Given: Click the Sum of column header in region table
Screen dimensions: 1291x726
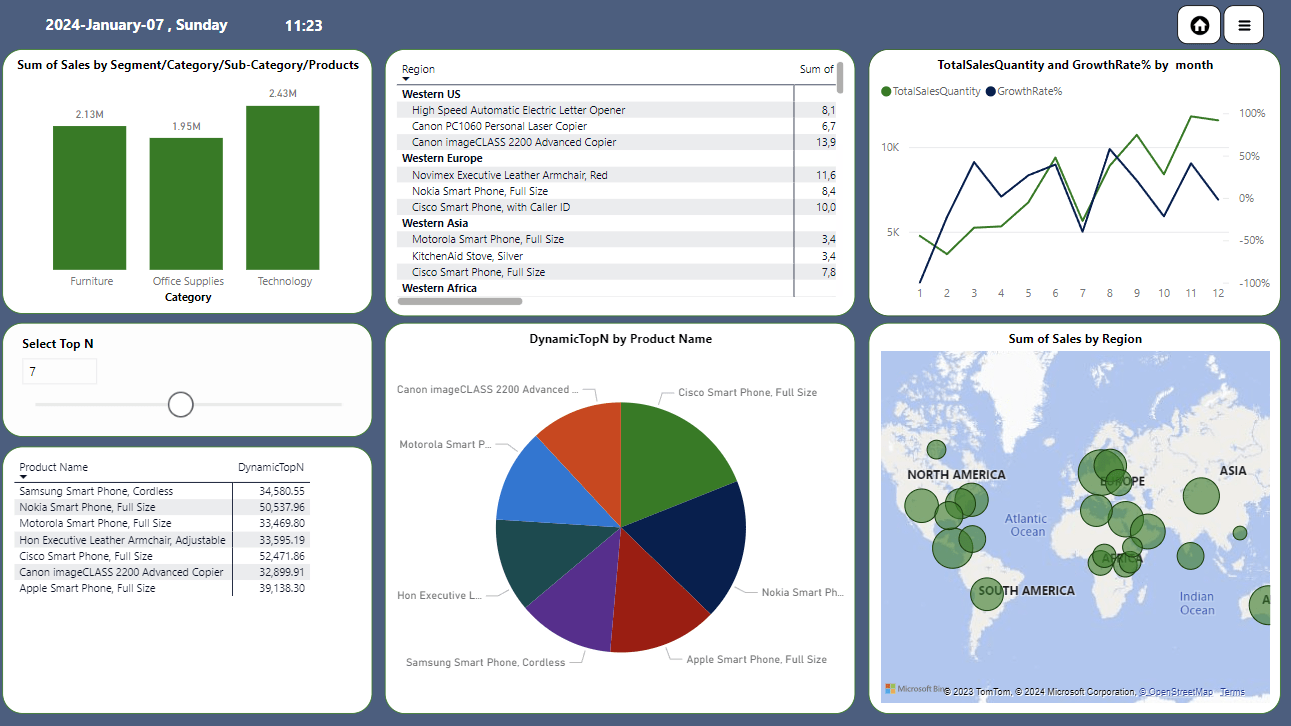Looking at the screenshot, I should pyautogui.click(x=816, y=69).
